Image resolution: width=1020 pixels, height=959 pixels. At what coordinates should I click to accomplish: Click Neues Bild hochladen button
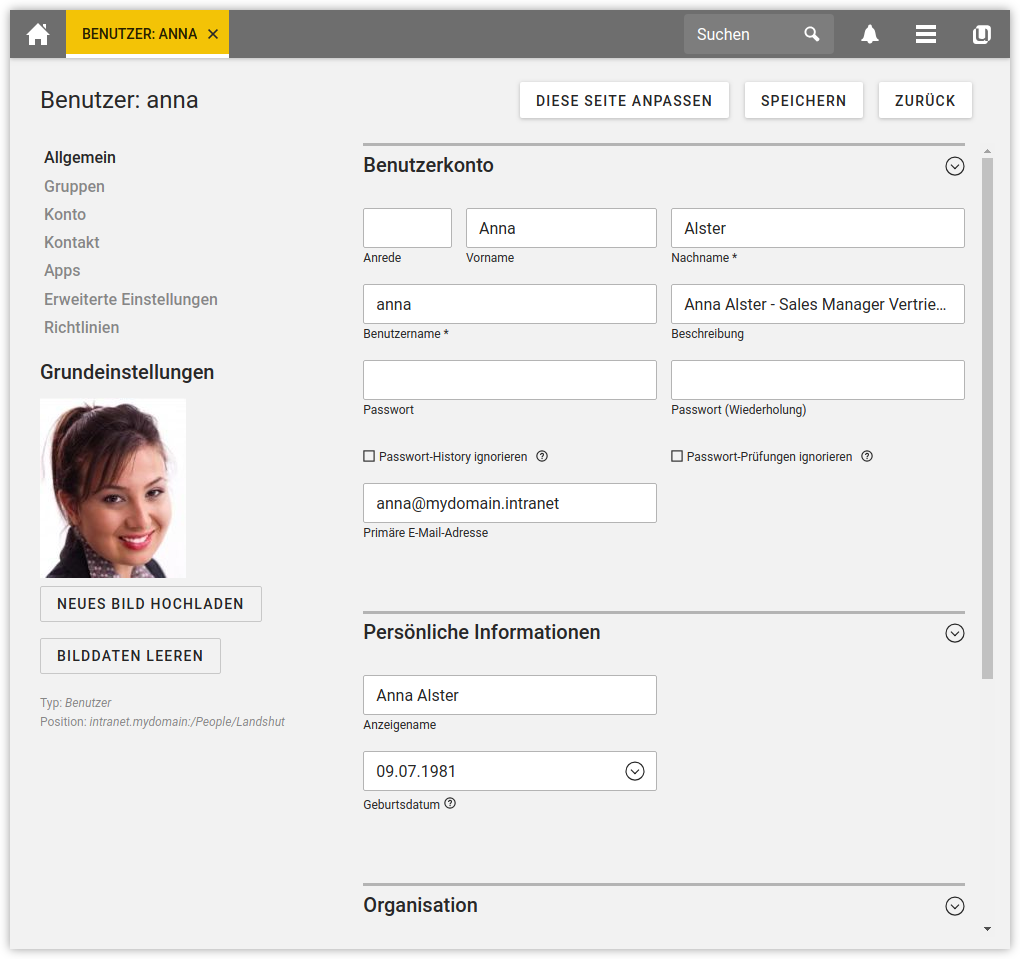[150, 604]
